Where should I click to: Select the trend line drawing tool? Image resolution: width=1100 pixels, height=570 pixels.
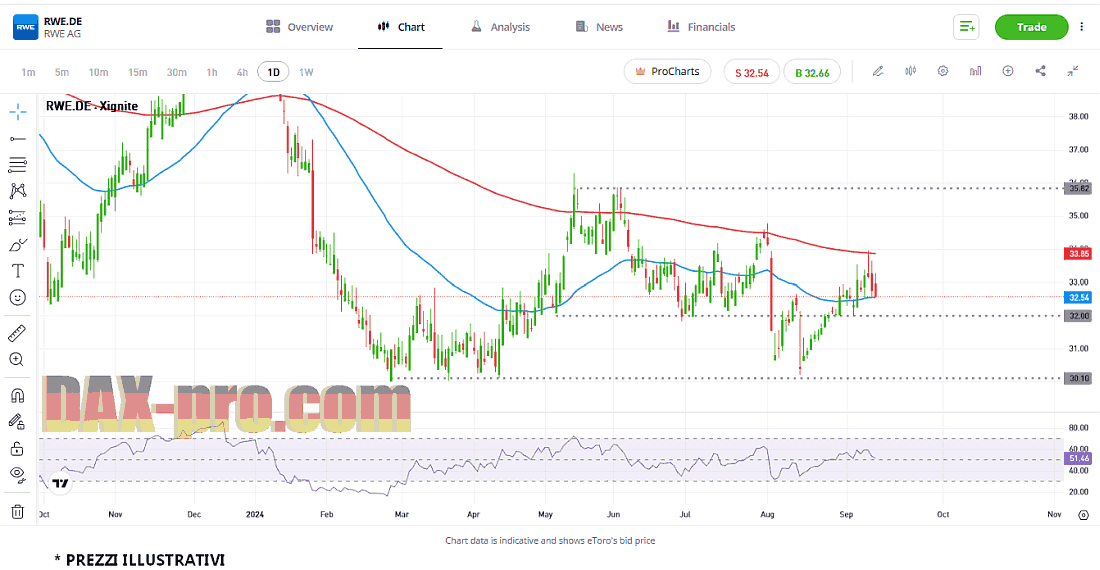[x=18, y=139]
